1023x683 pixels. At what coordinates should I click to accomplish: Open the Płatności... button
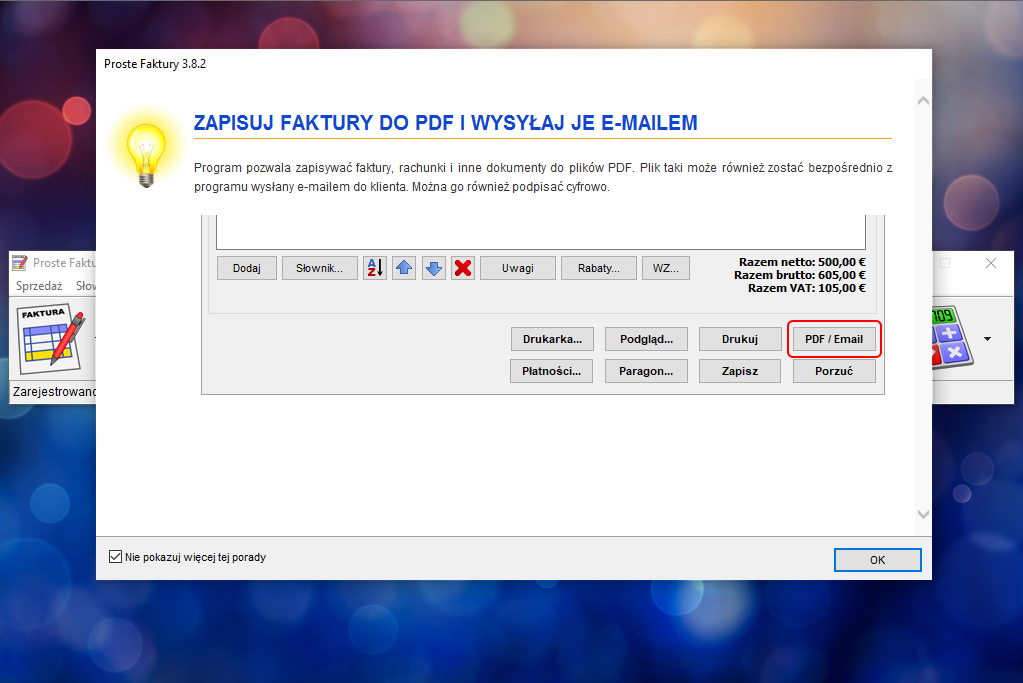pyautogui.click(x=551, y=371)
